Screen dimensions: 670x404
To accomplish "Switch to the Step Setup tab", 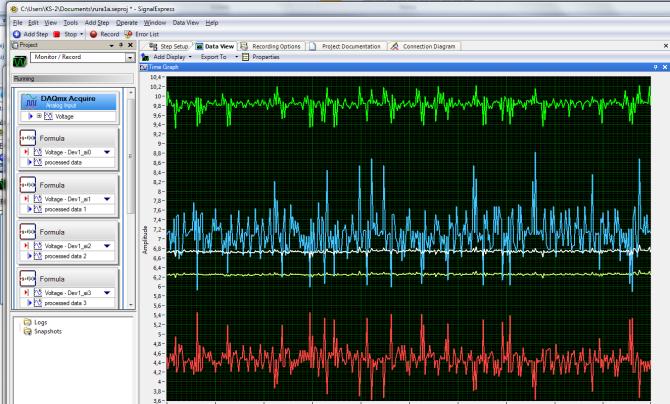I will 169,46.
